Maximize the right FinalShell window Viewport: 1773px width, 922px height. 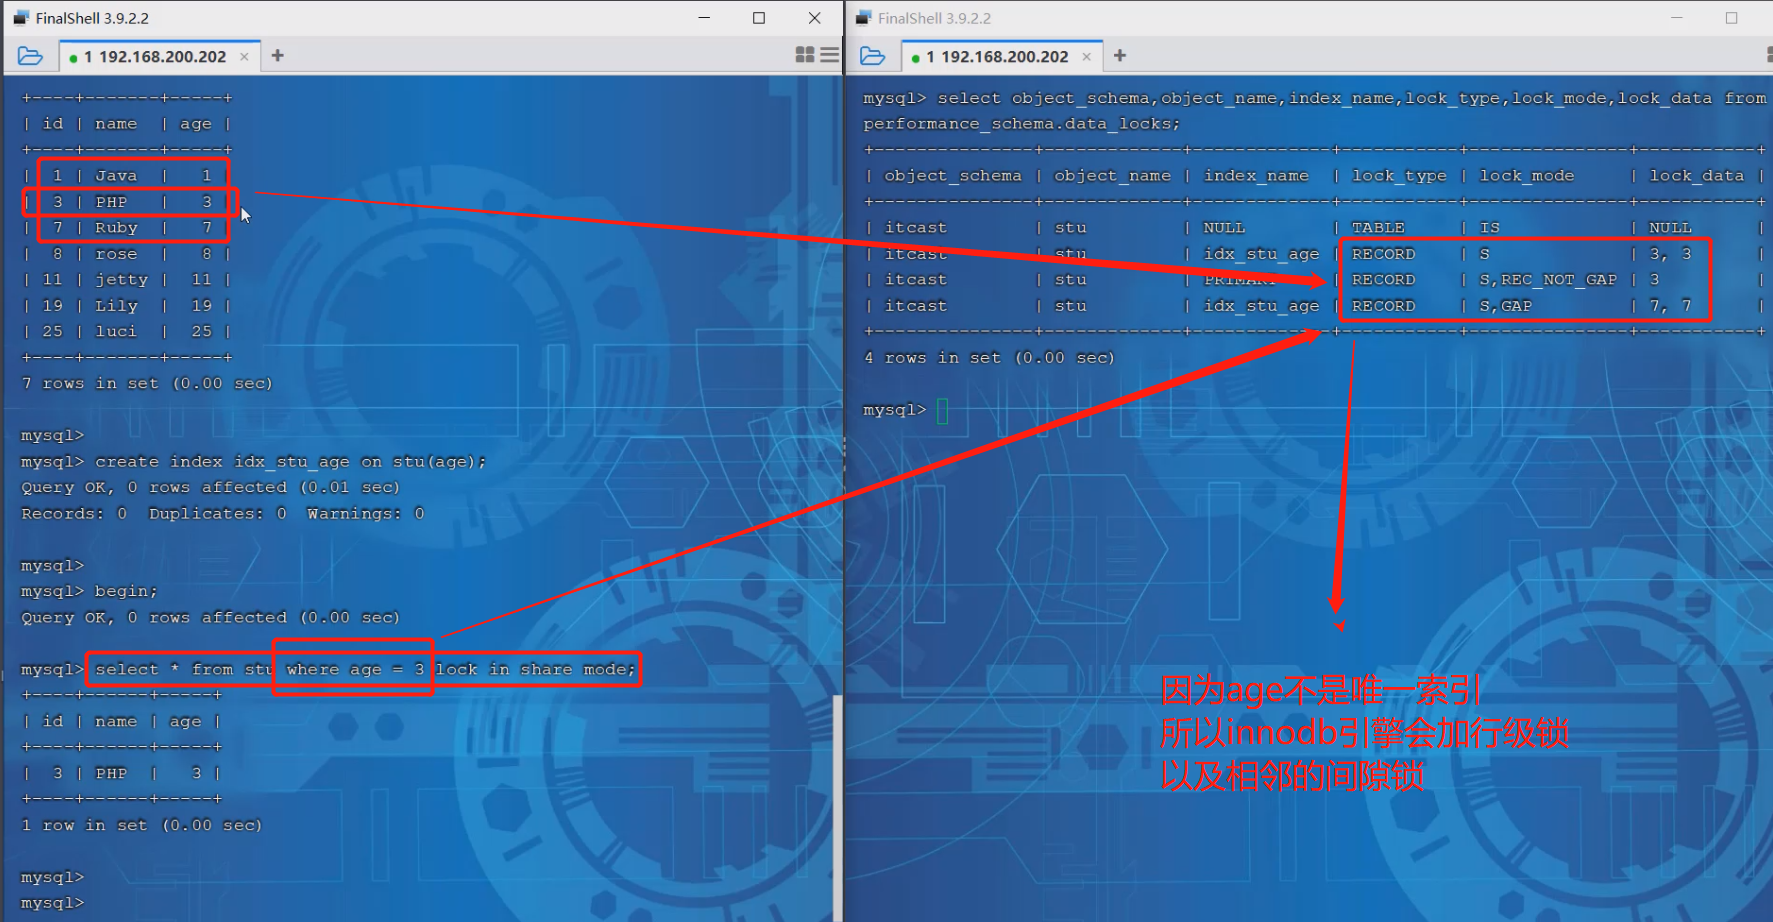[x=1732, y=18]
